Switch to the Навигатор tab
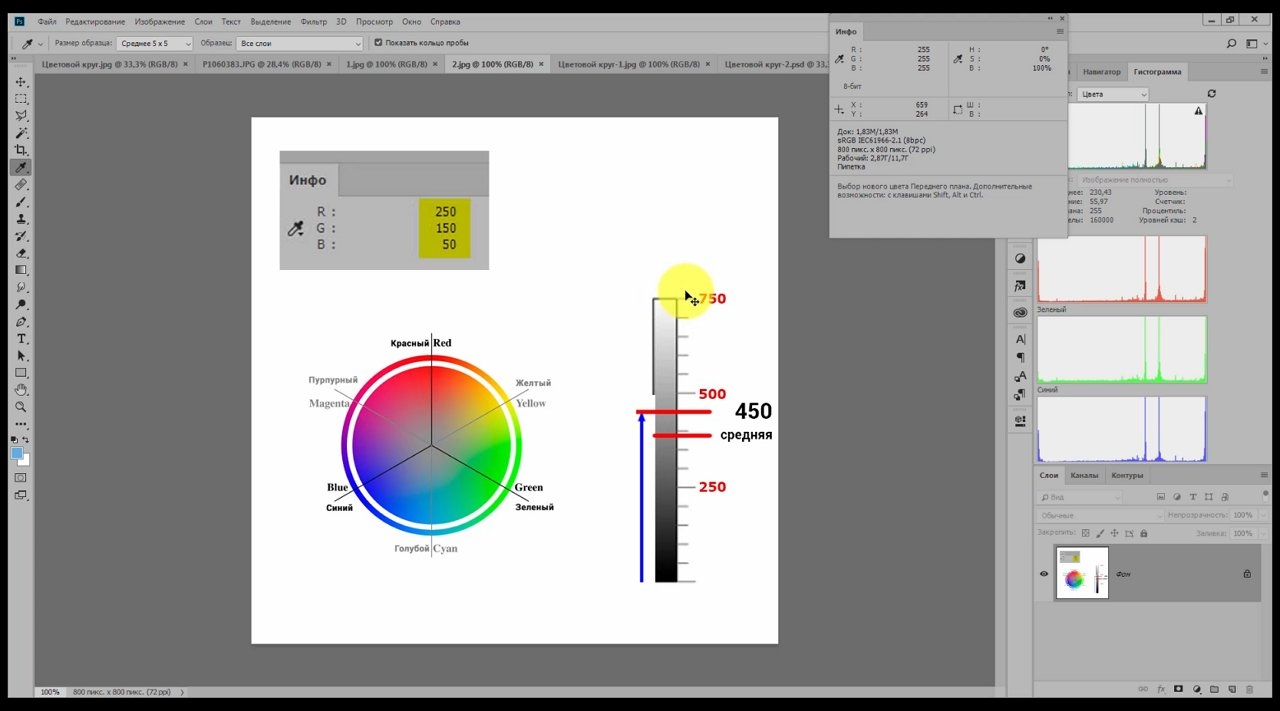The width and height of the screenshot is (1280, 711). coord(1101,72)
